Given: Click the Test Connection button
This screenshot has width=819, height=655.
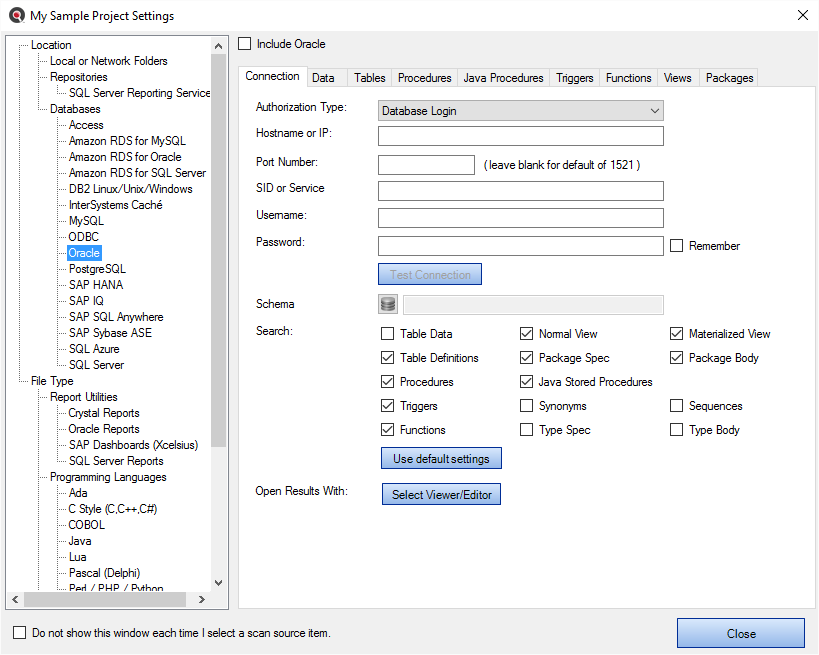Looking at the screenshot, I should (x=430, y=274).
